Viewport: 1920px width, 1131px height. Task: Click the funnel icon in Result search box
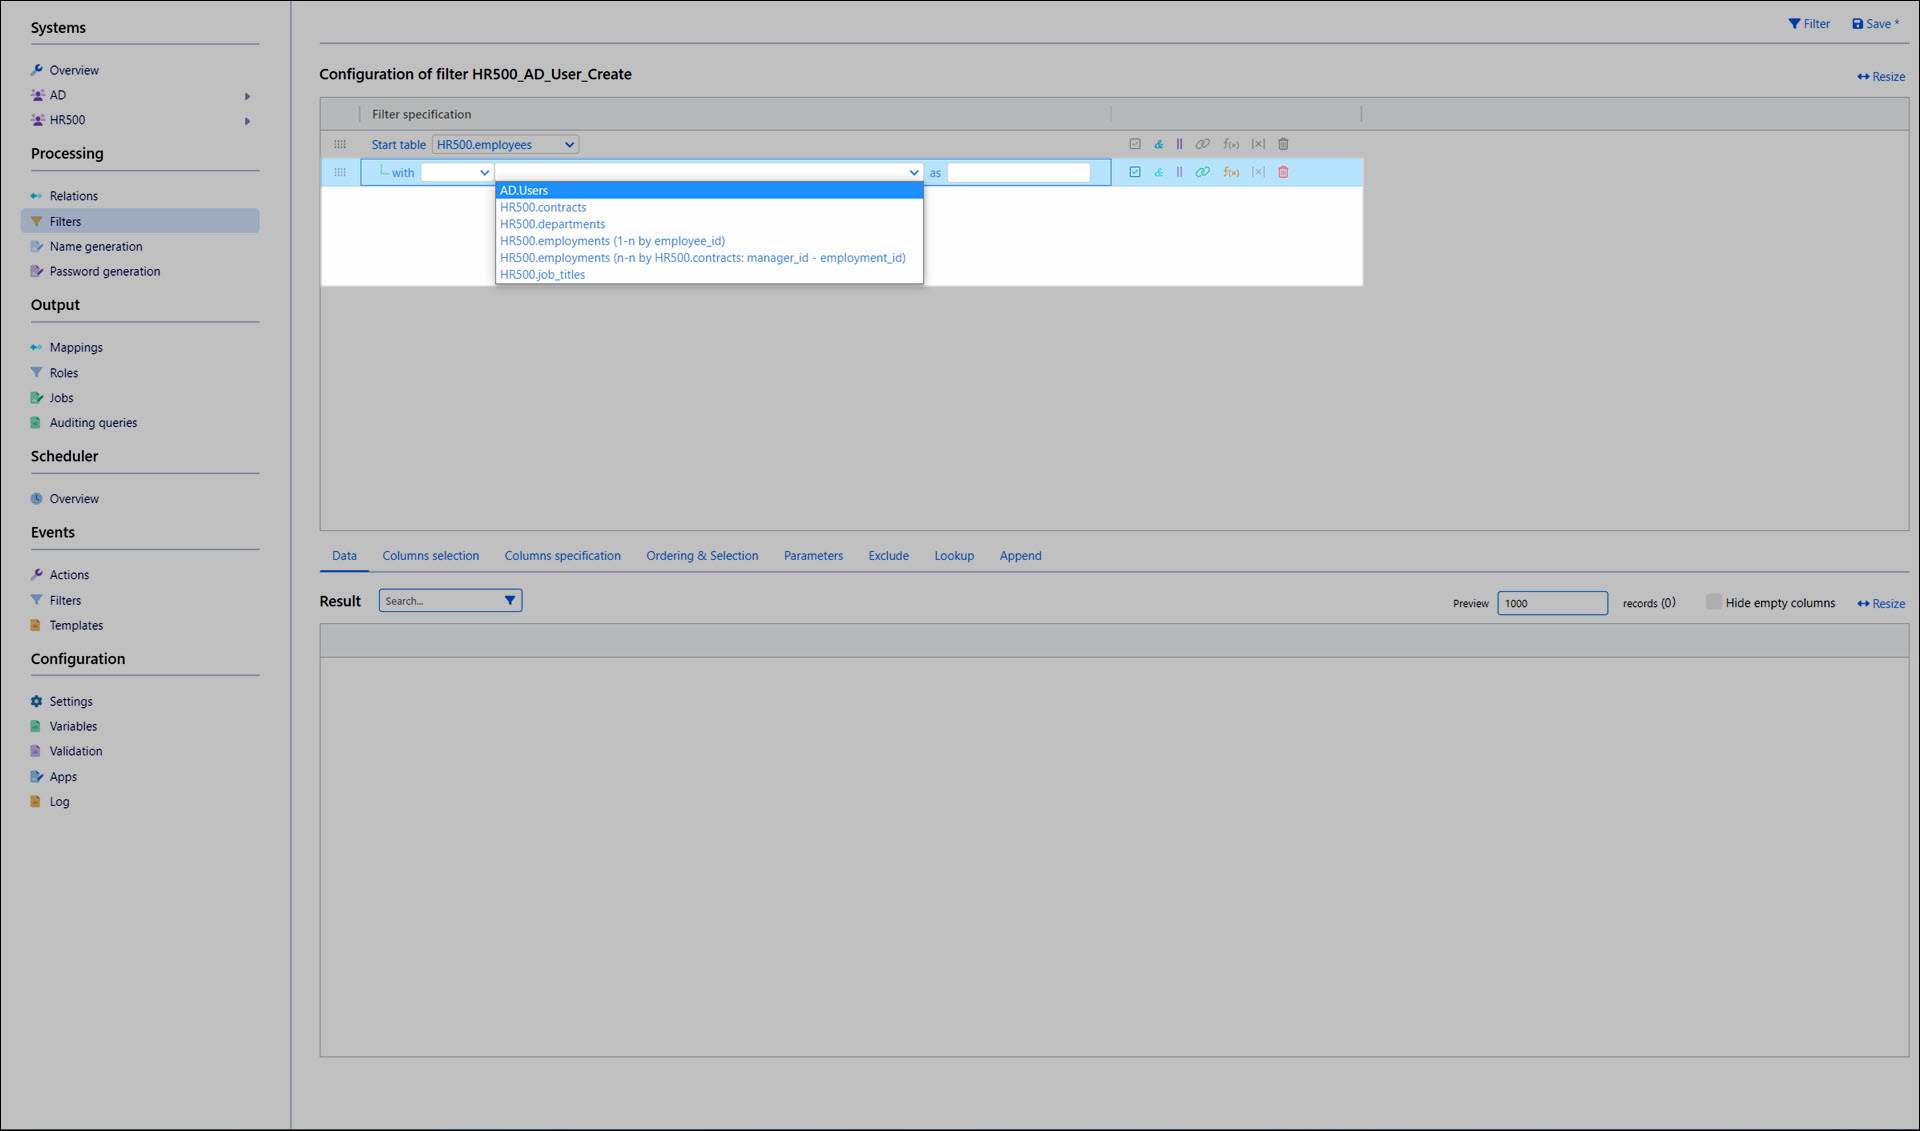click(x=510, y=601)
